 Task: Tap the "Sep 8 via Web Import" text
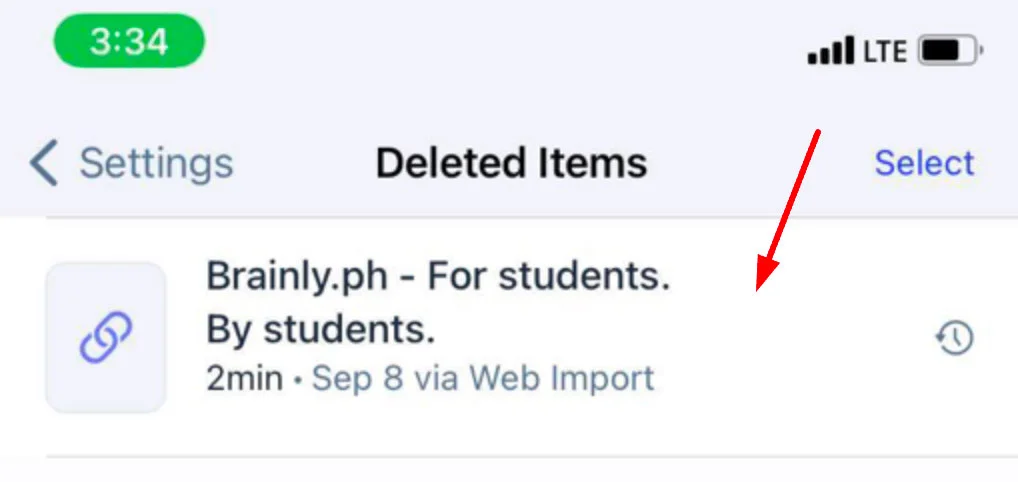point(483,379)
